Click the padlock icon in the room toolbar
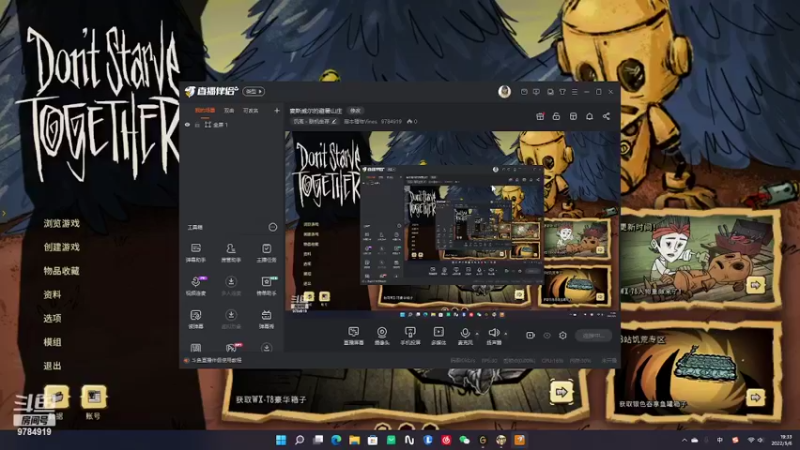800x450 pixels. pos(556,116)
